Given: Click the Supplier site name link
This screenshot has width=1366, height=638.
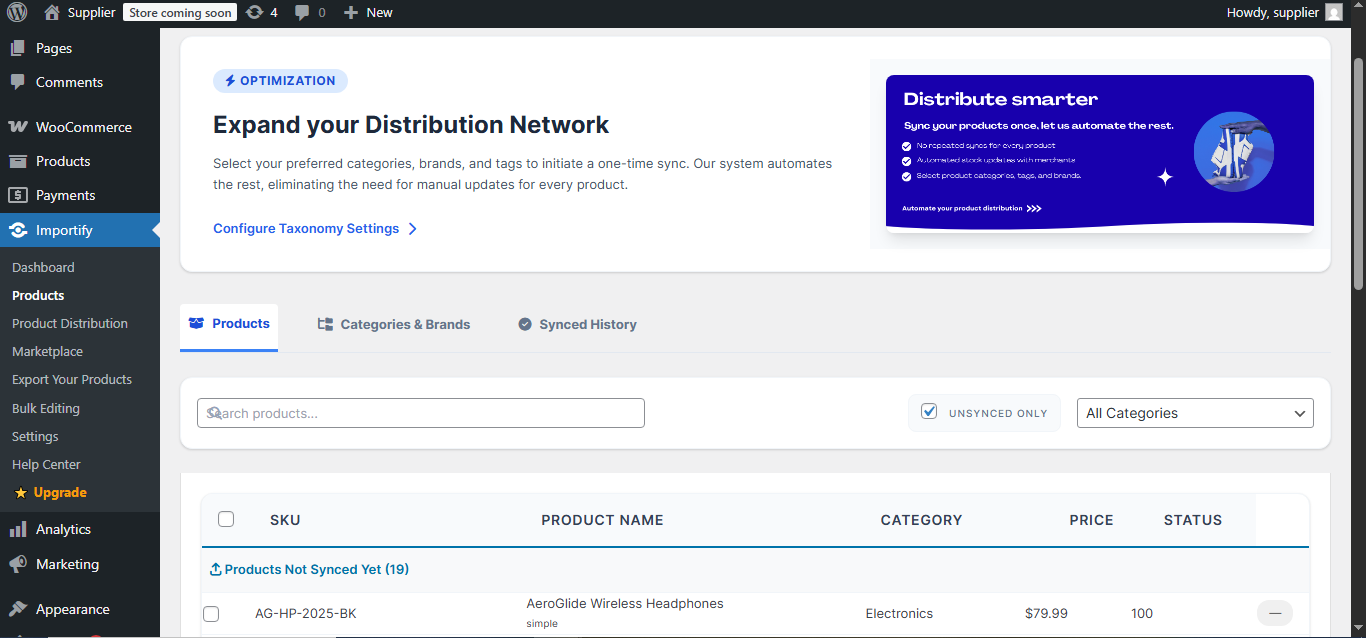Looking at the screenshot, I should click(92, 13).
